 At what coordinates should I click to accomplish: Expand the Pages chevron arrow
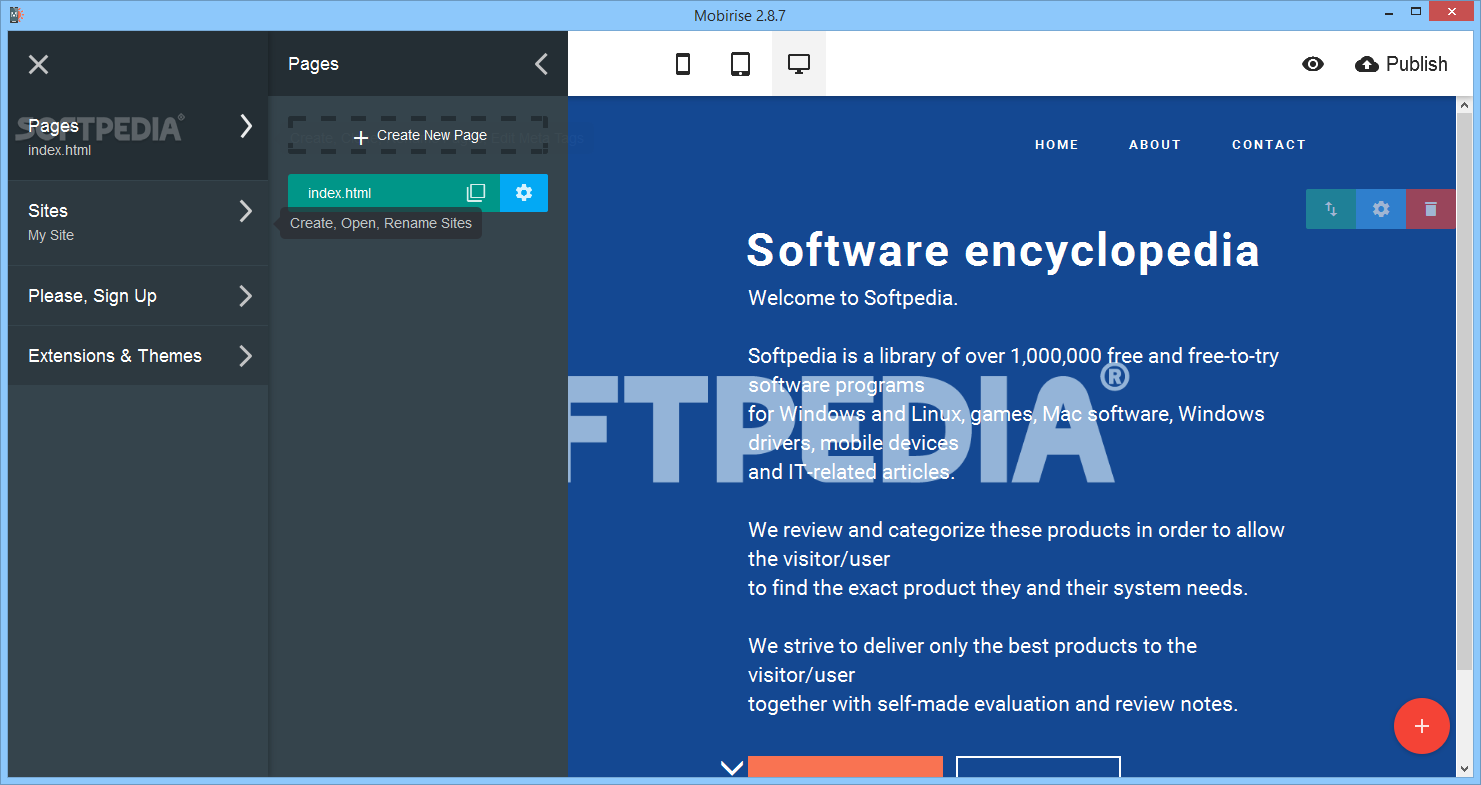[246, 126]
